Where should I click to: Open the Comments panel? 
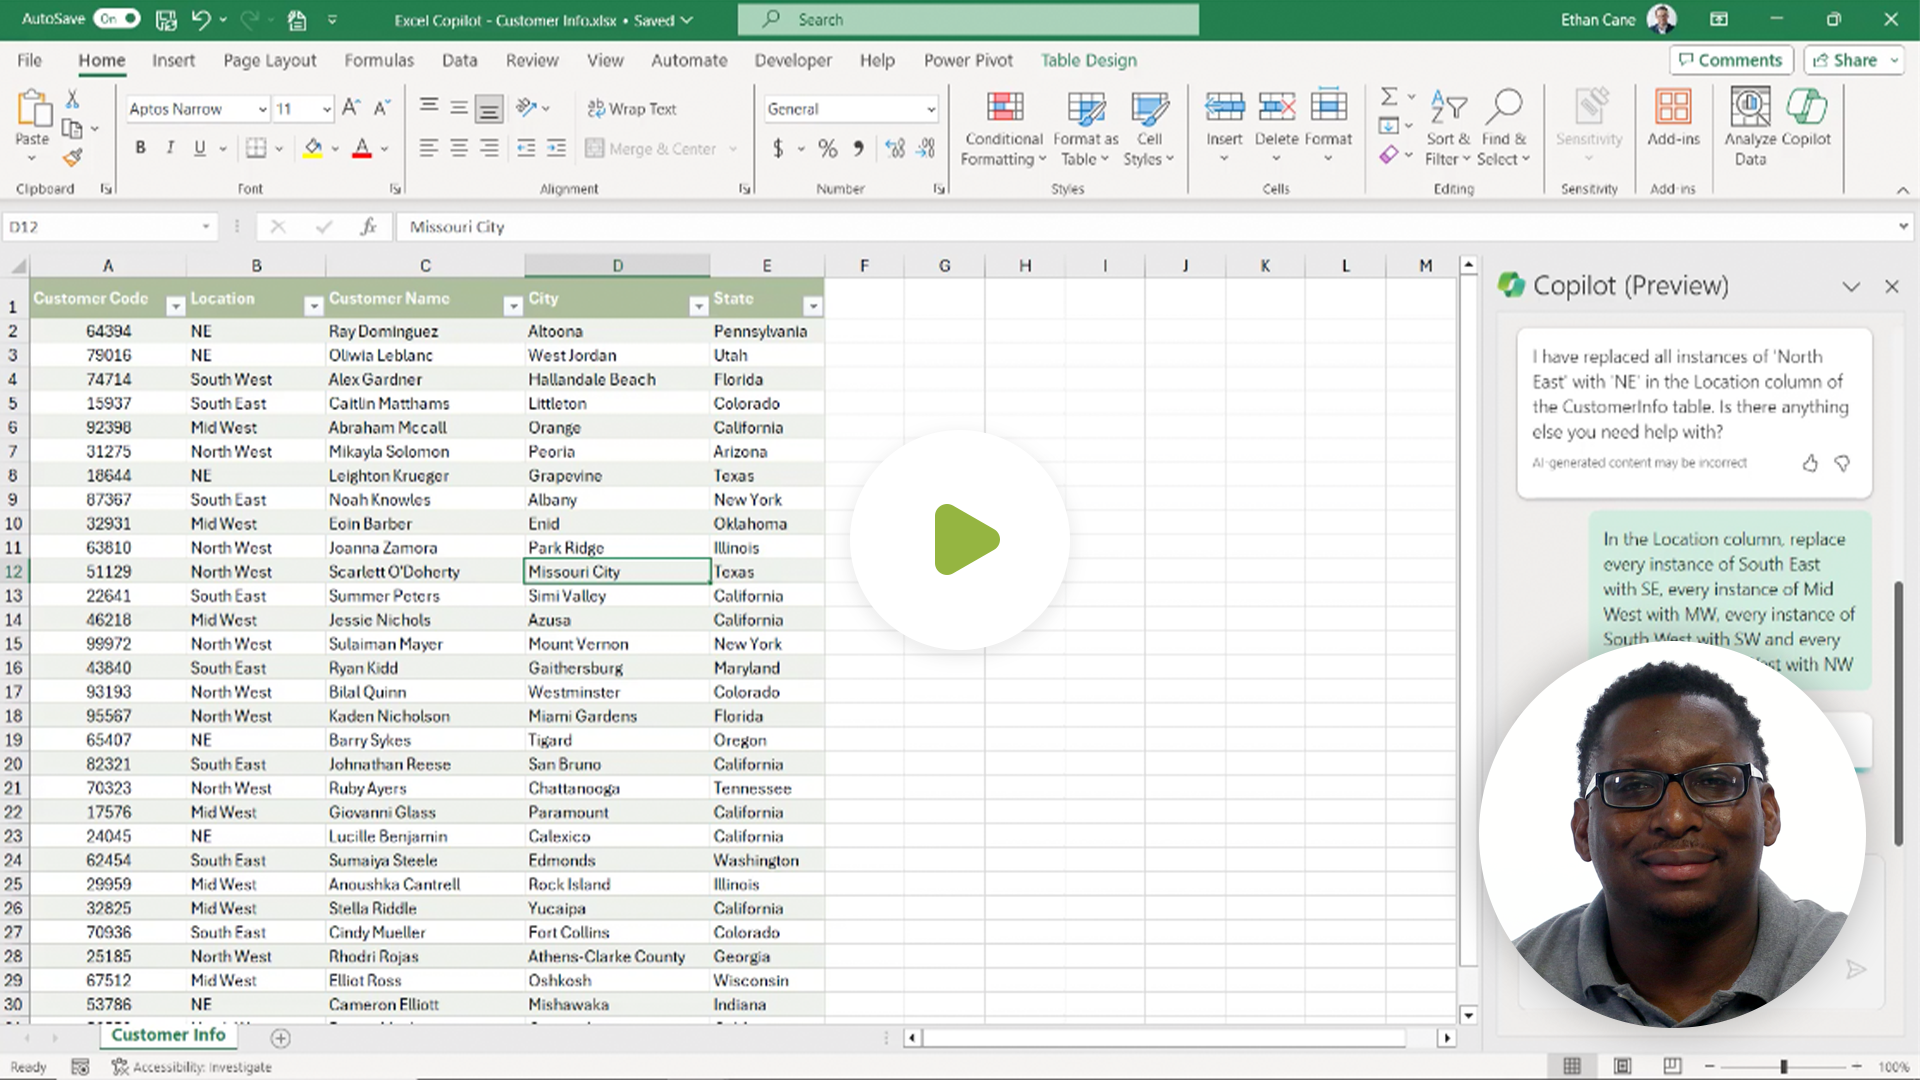[x=1731, y=60]
